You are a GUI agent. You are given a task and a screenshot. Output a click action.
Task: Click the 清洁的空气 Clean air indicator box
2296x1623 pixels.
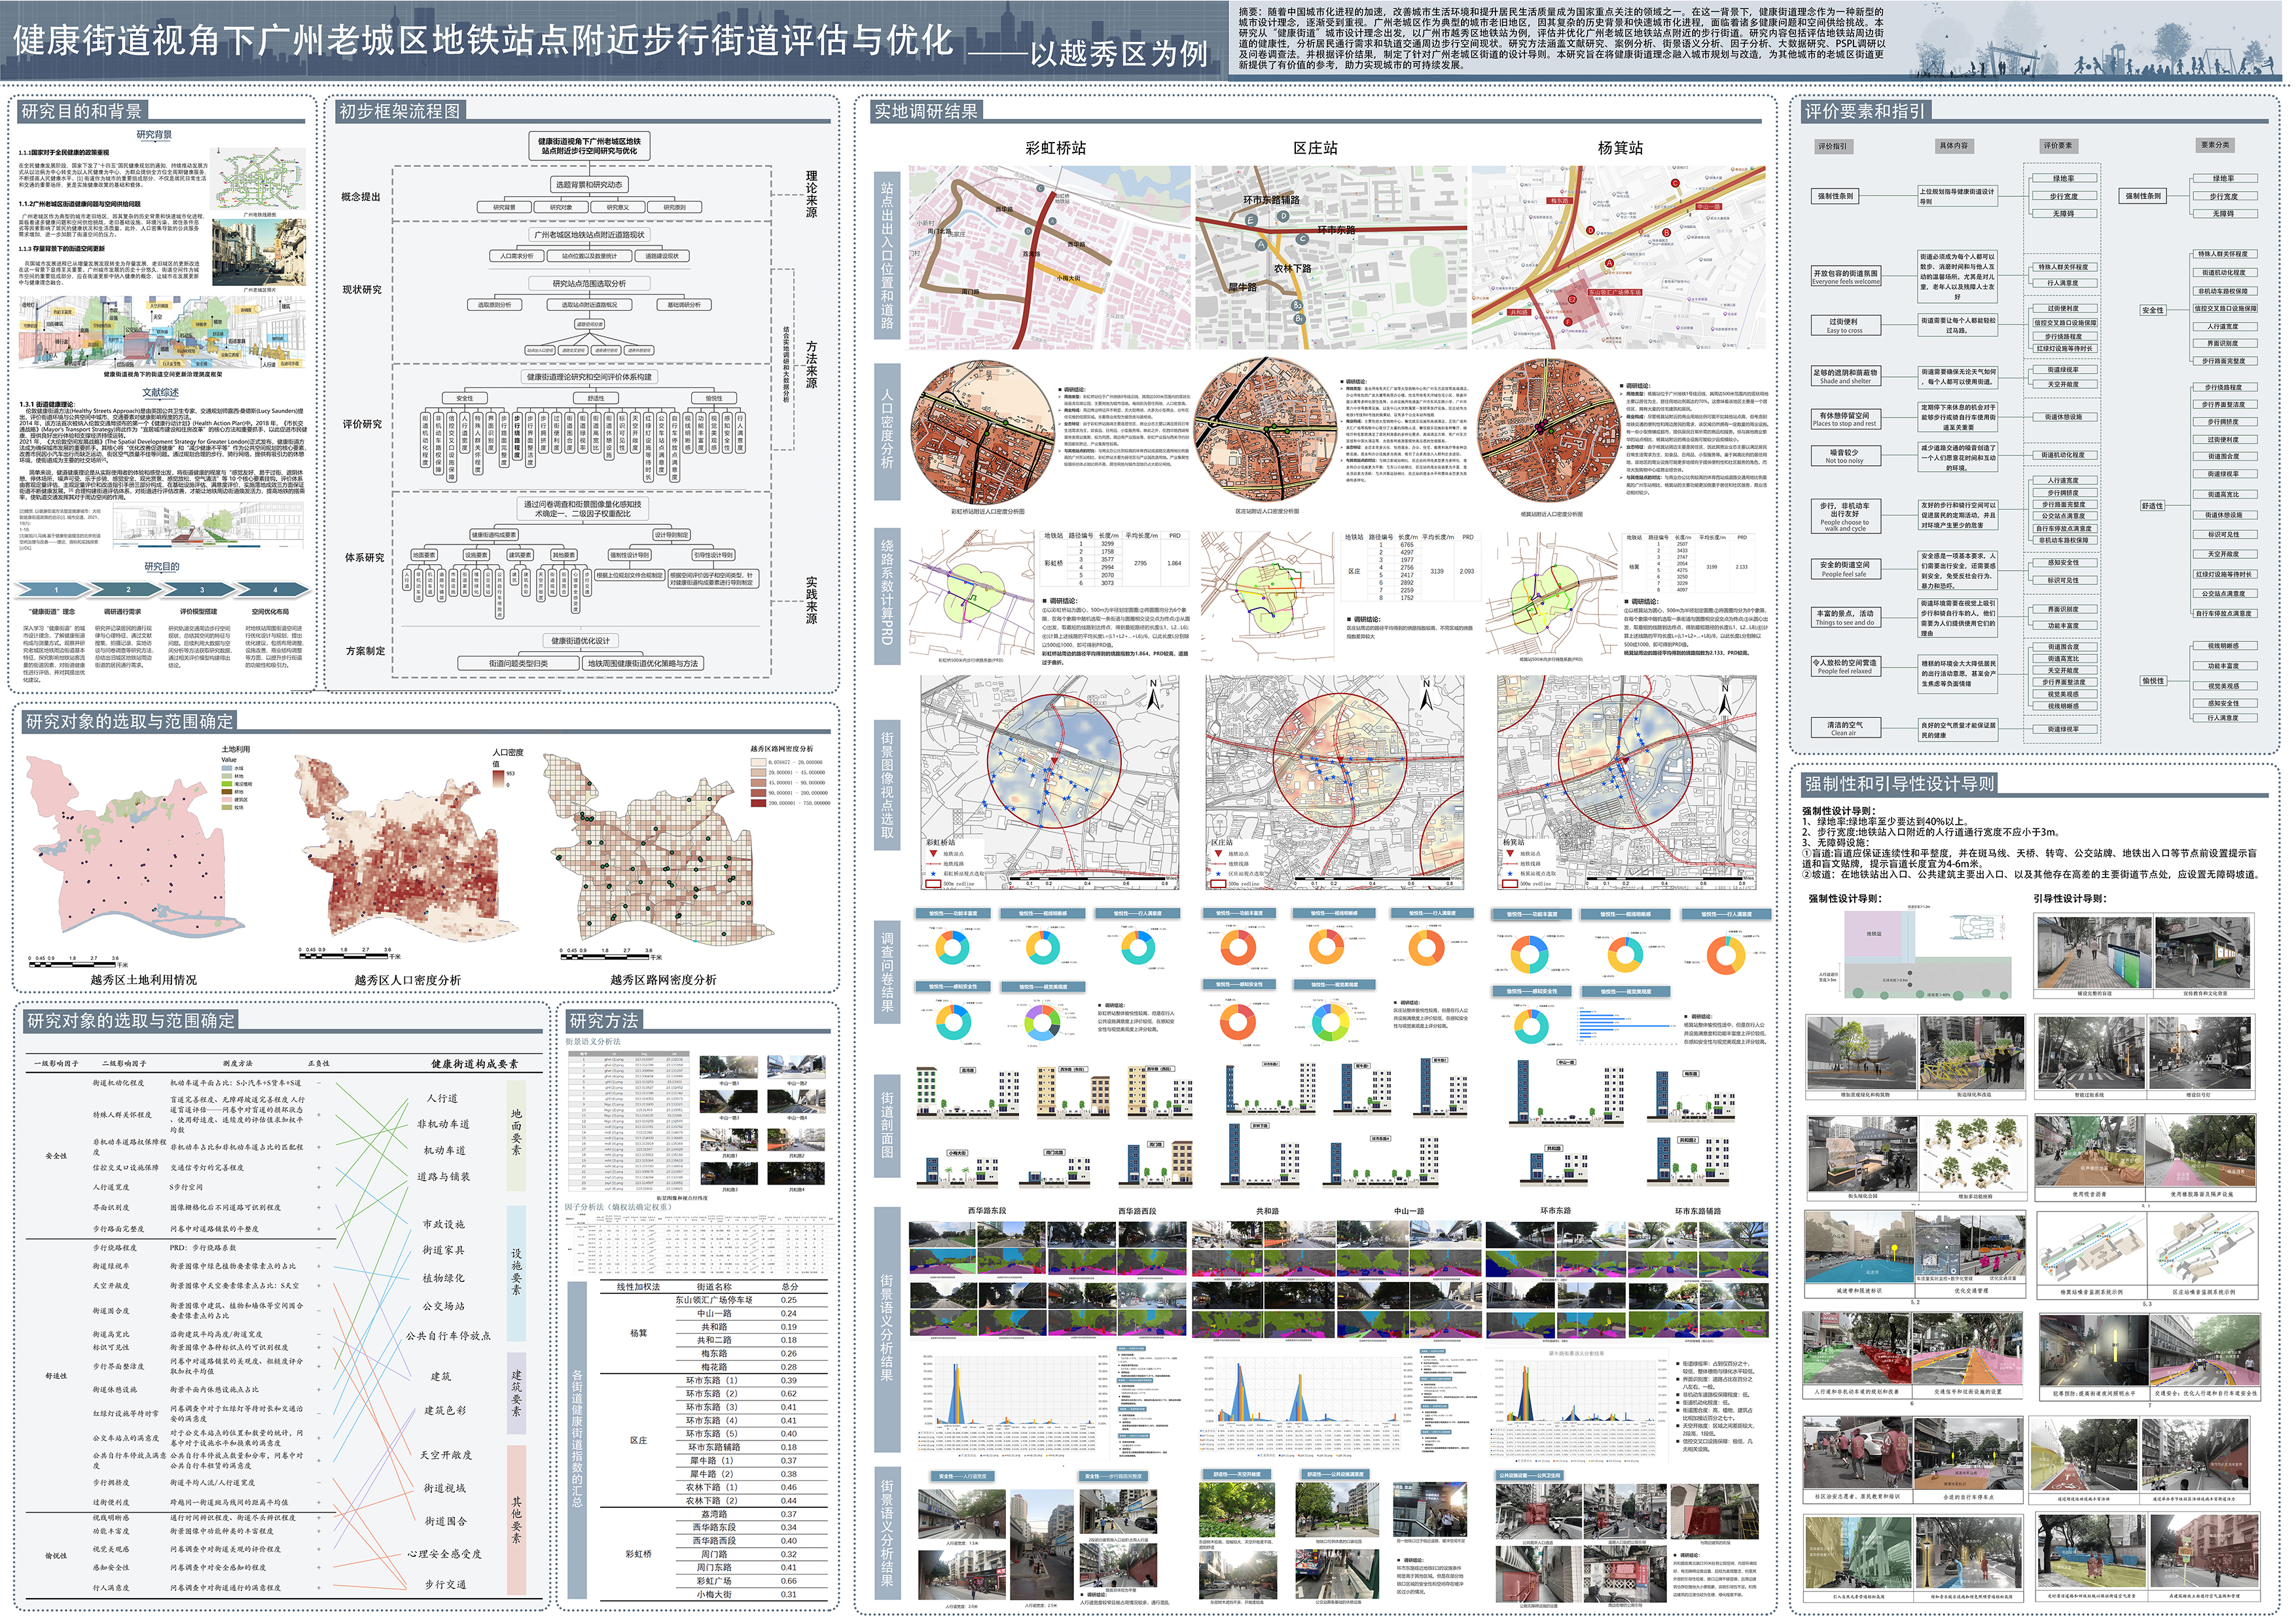(1846, 728)
